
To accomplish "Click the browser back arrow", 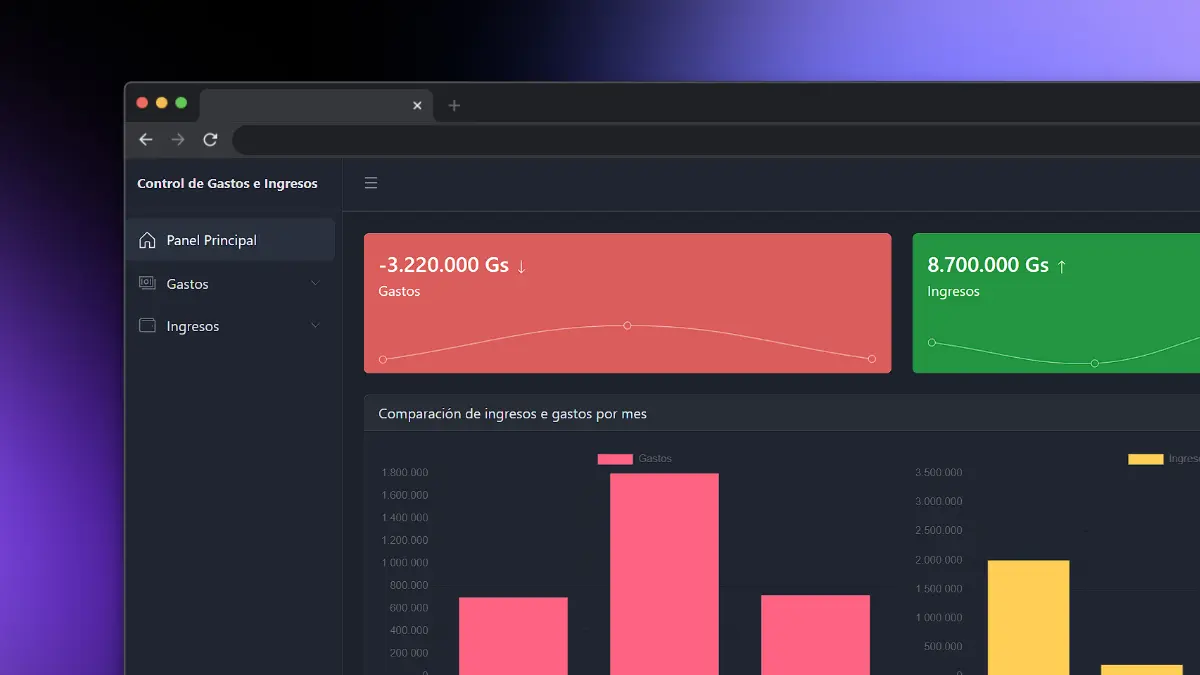I will click(146, 140).
